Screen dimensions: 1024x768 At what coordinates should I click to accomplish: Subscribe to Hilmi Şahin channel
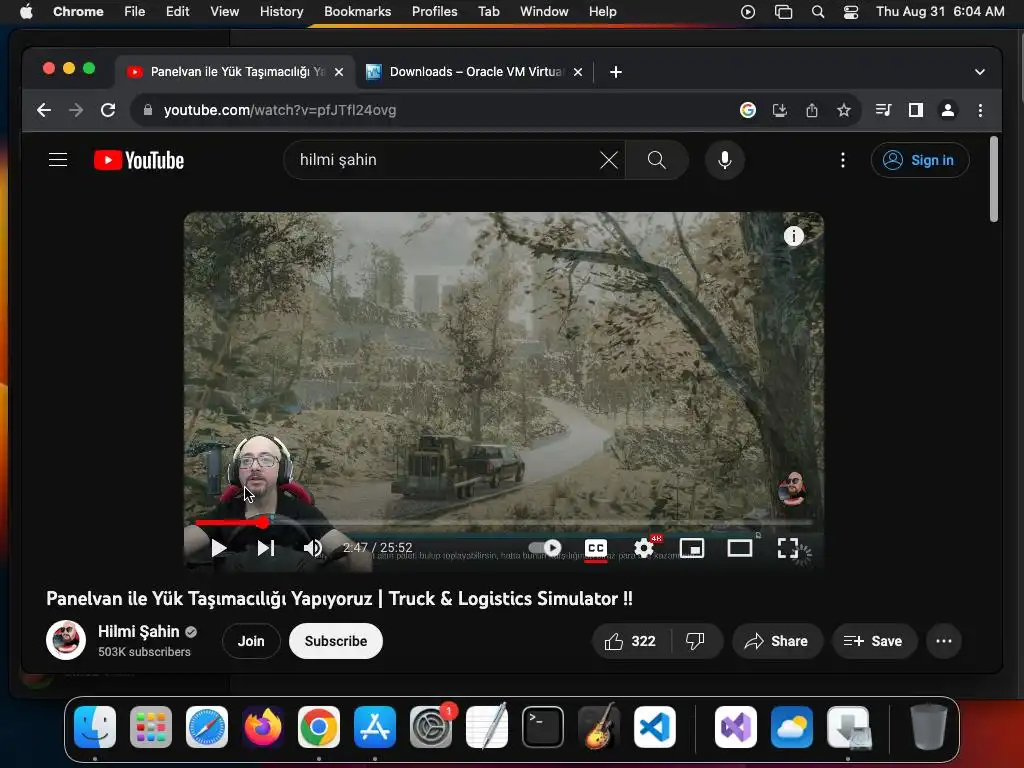pyautogui.click(x=336, y=641)
